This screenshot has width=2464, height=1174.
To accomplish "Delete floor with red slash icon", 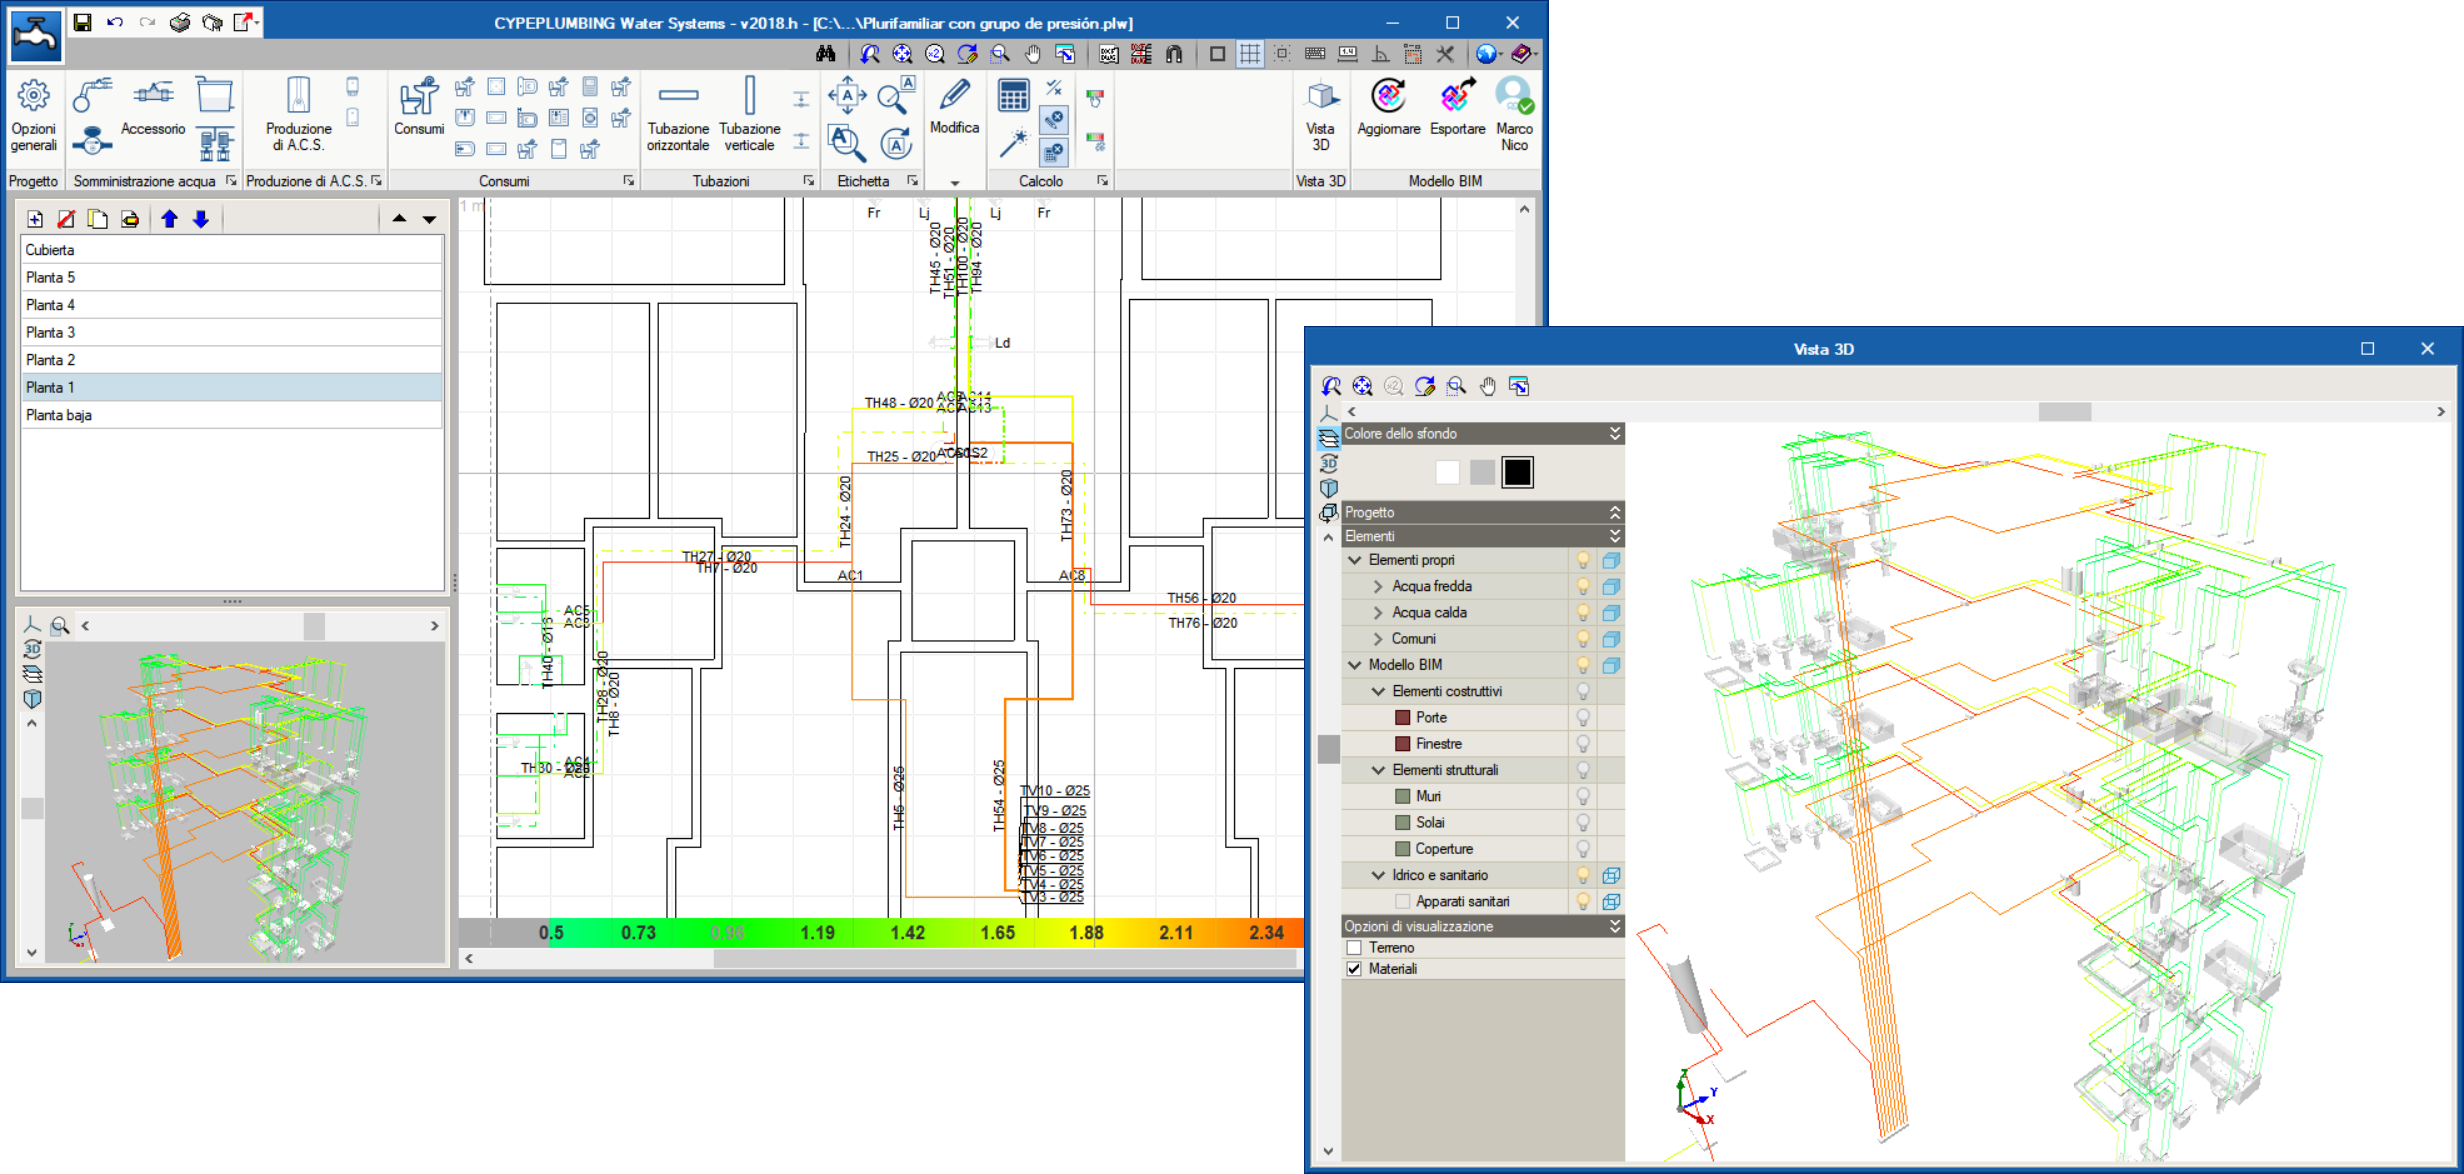I will point(66,219).
